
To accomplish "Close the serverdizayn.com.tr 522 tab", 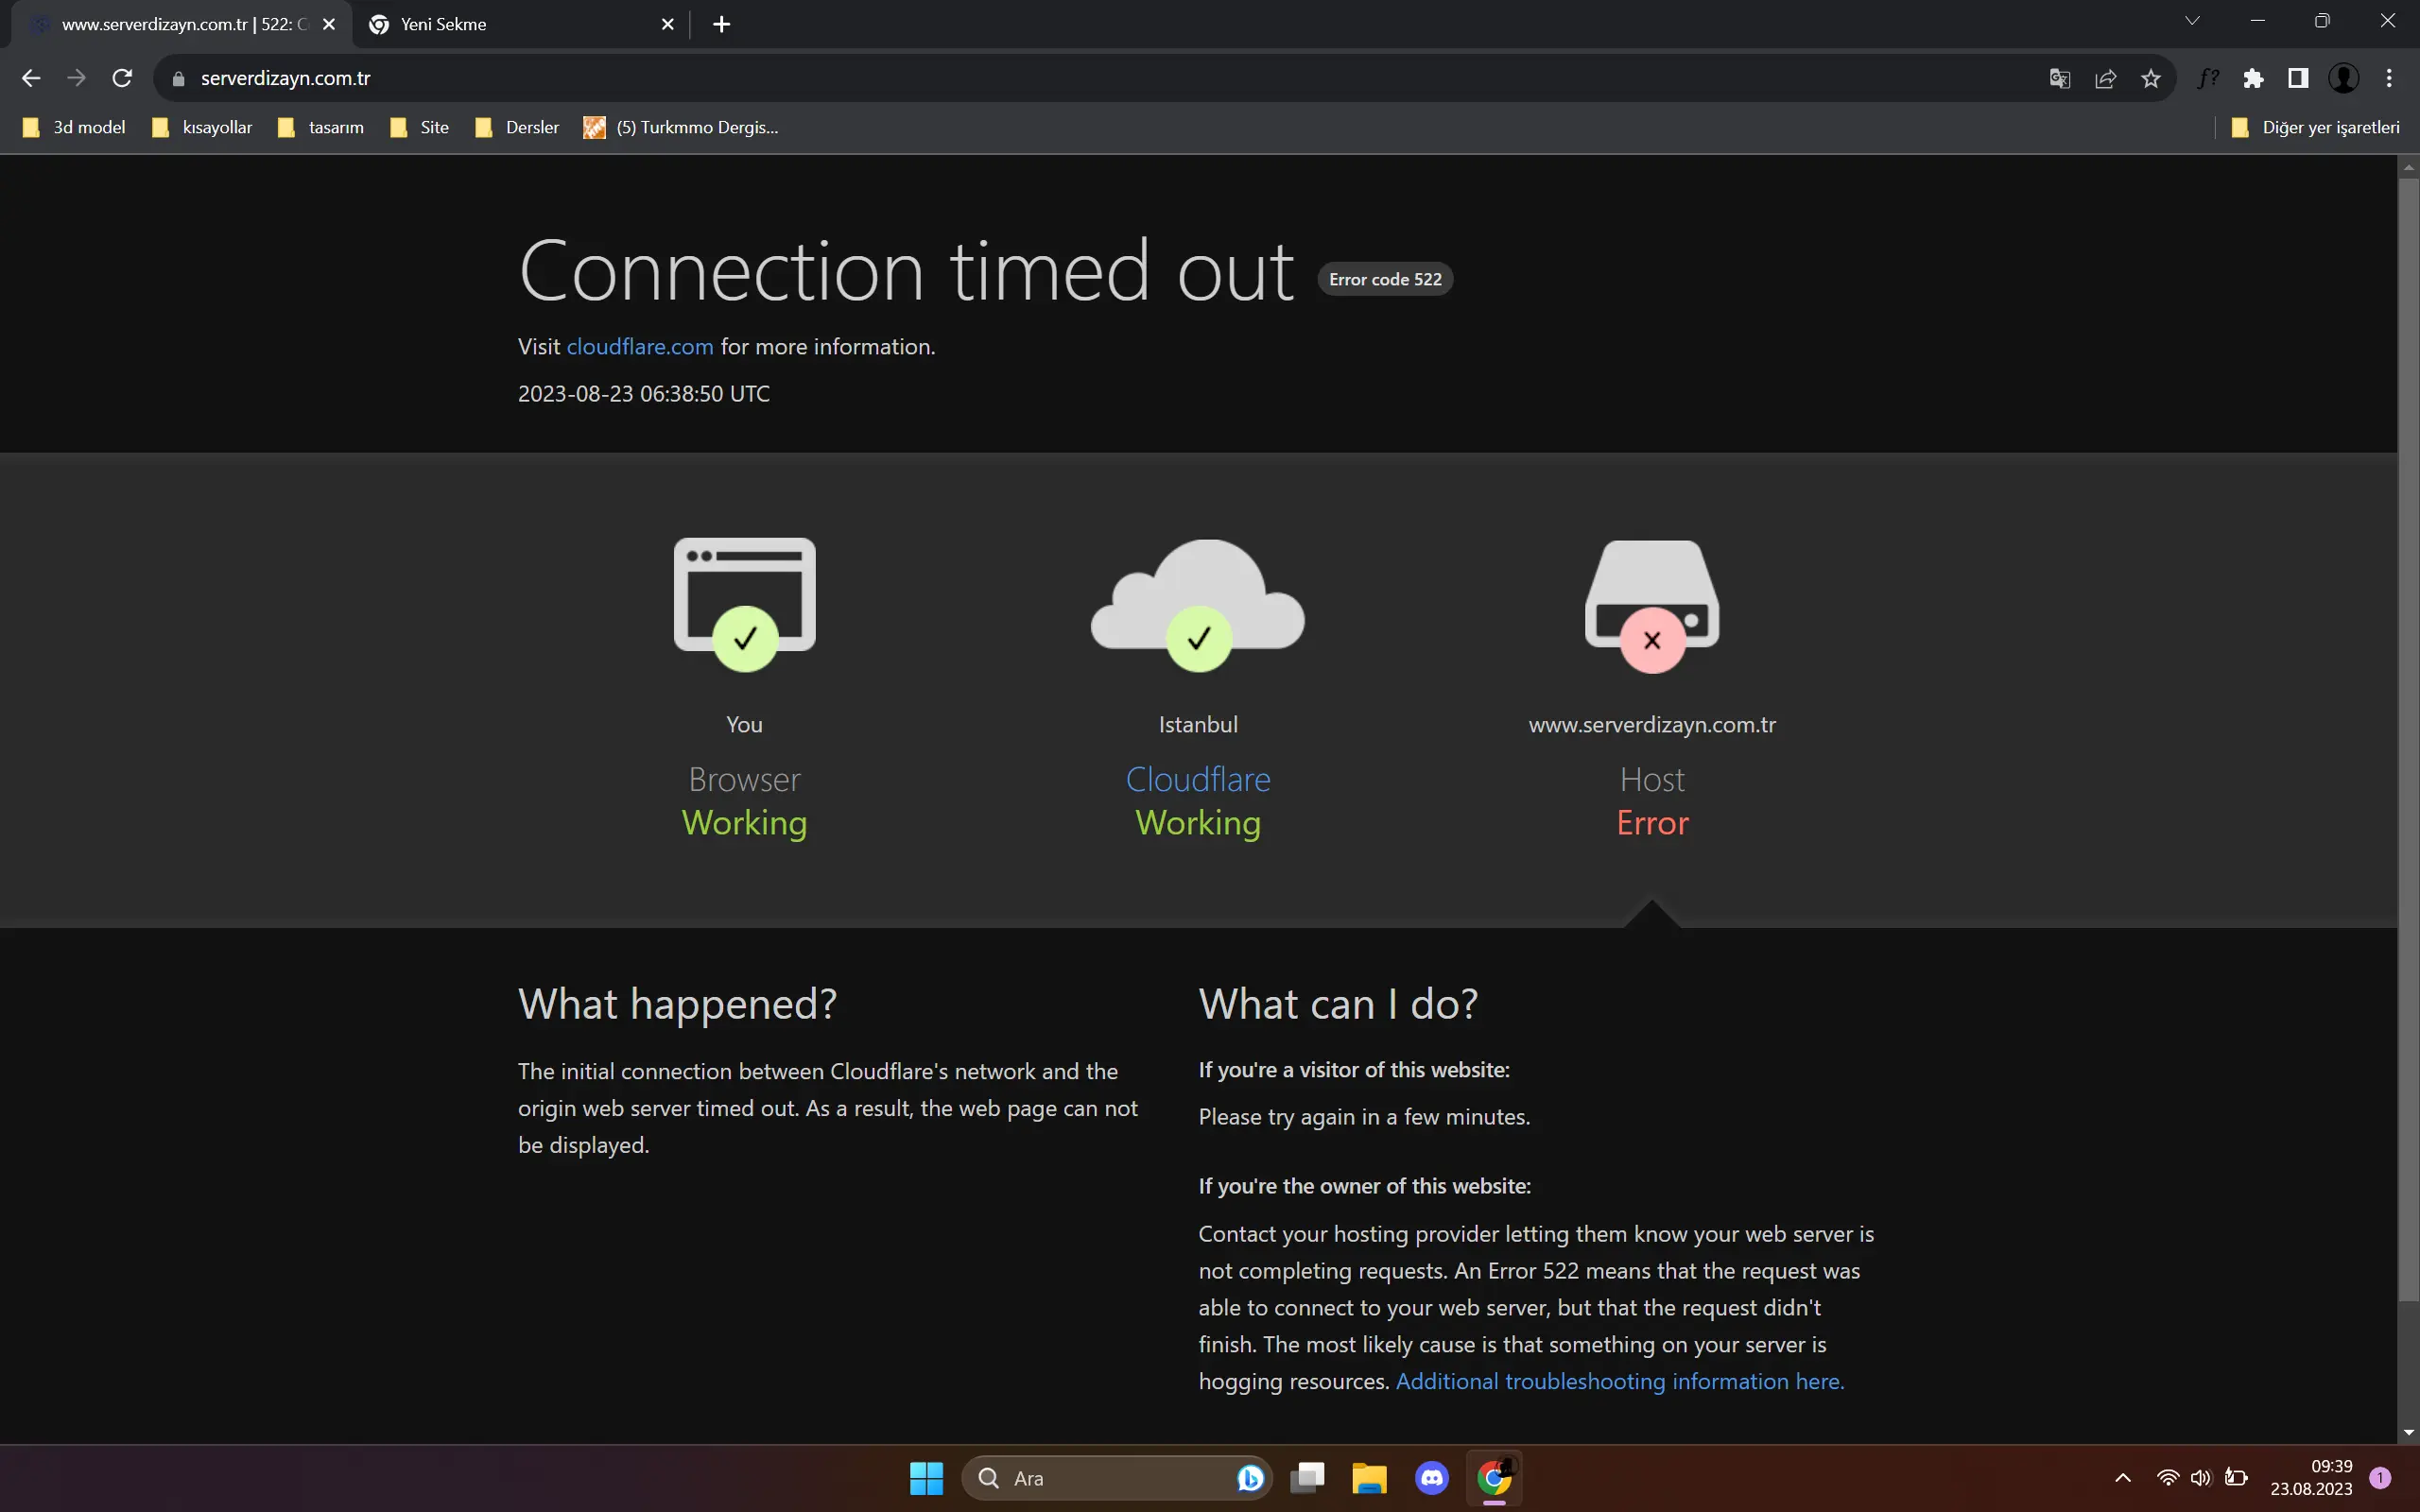I will [329, 24].
